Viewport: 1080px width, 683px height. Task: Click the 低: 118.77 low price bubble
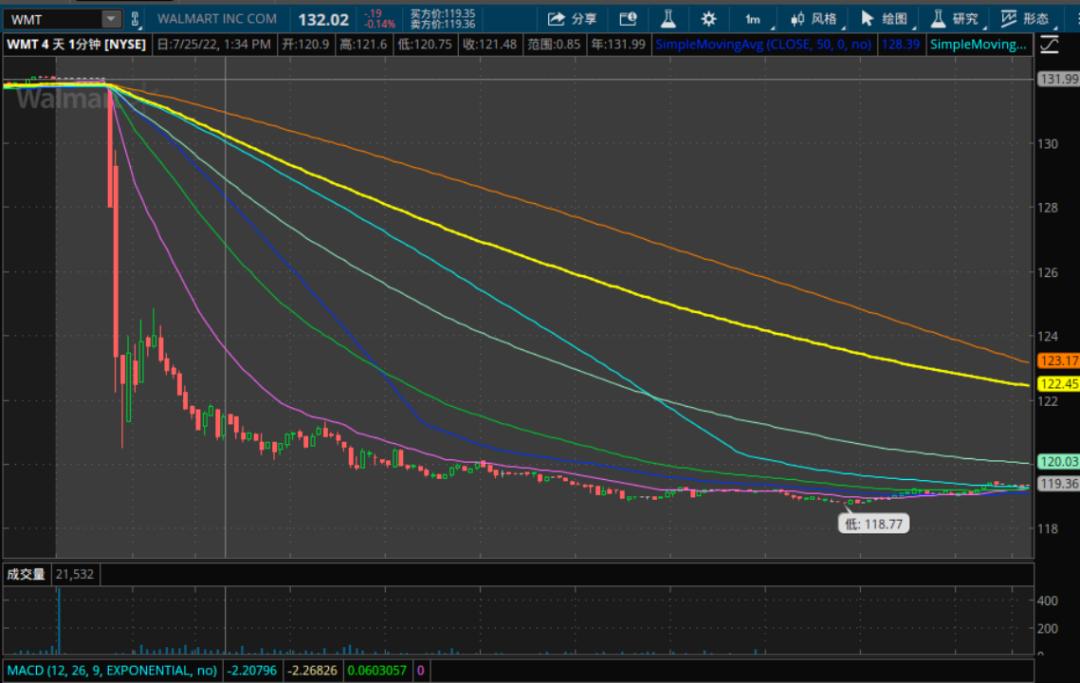875,523
